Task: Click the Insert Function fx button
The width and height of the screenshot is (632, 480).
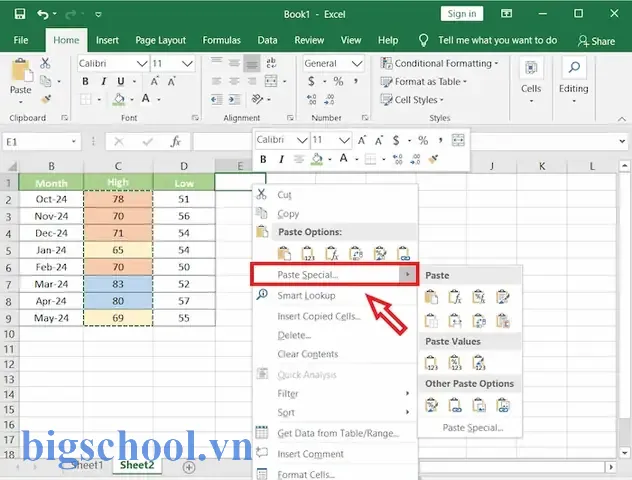Action: click(176, 141)
